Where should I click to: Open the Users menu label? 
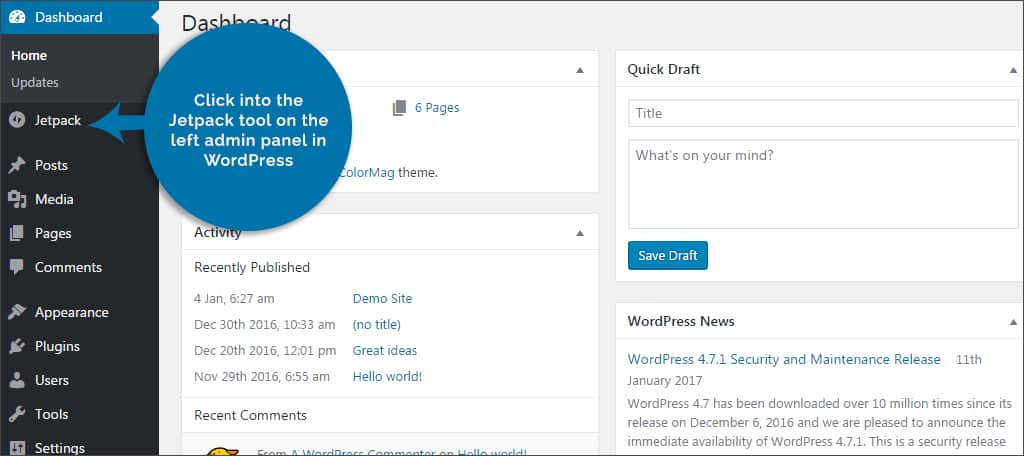pos(52,380)
